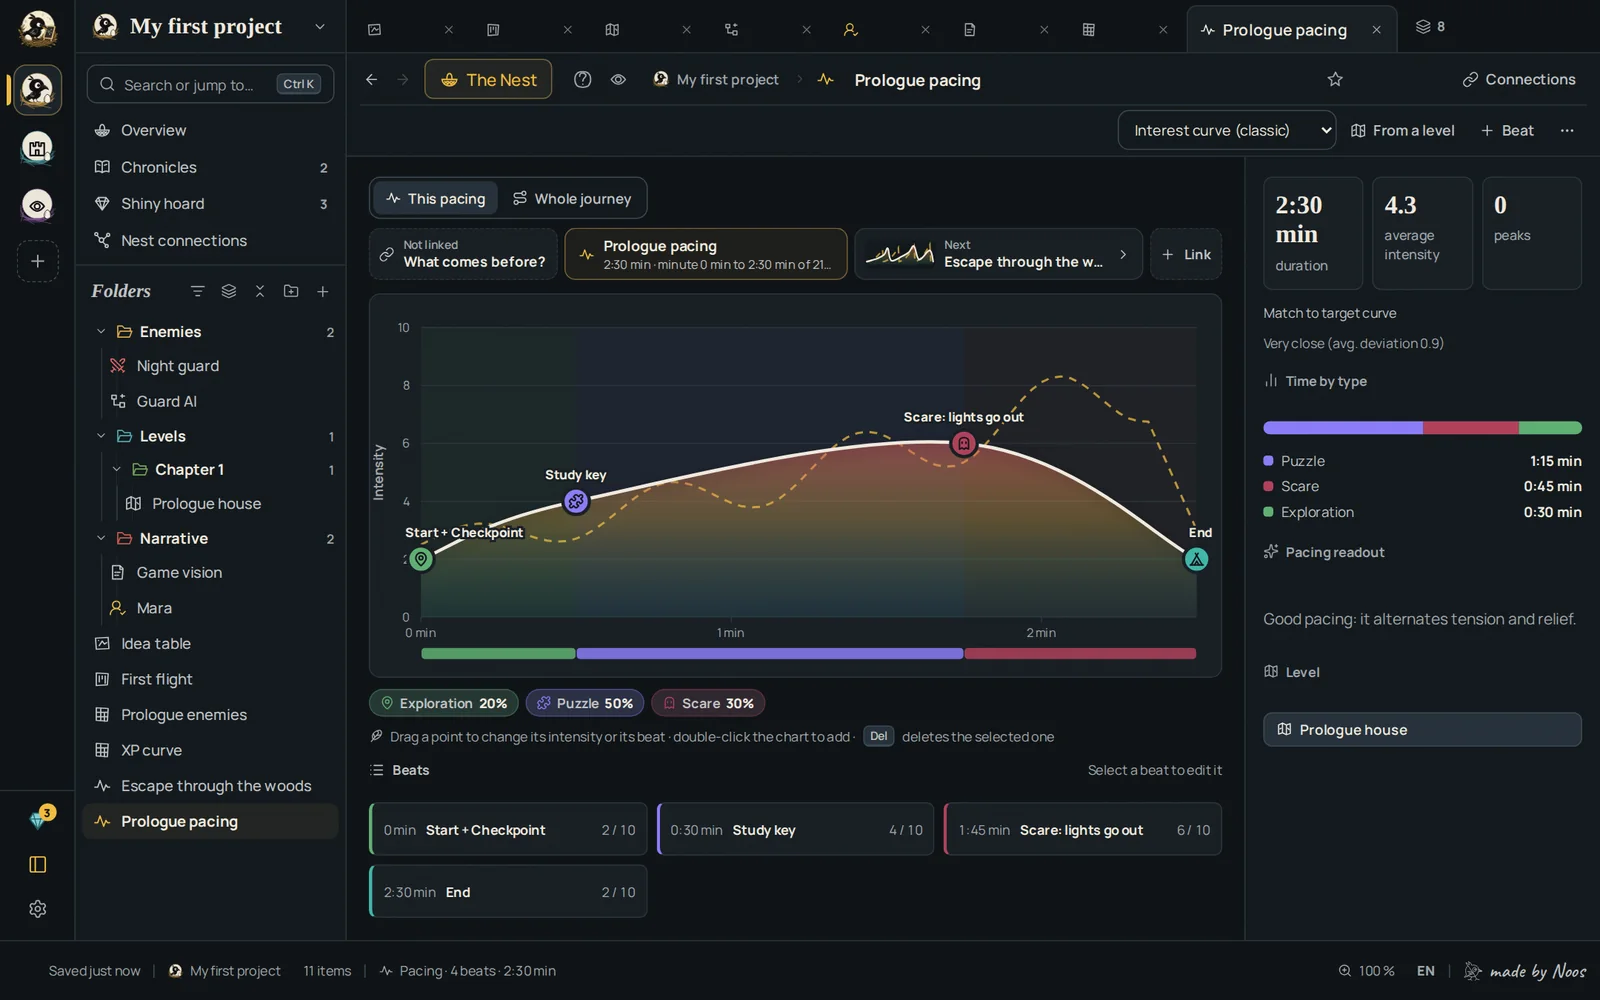Collapse the Narrative folder

click(101, 538)
